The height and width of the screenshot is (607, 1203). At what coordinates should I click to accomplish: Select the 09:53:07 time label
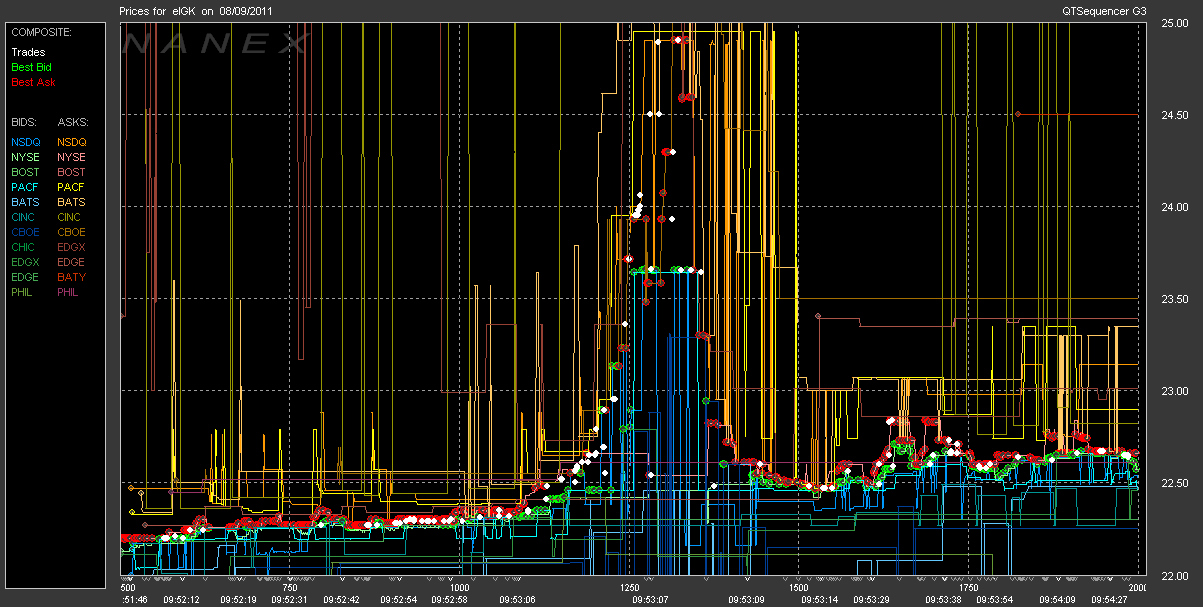tap(650, 600)
